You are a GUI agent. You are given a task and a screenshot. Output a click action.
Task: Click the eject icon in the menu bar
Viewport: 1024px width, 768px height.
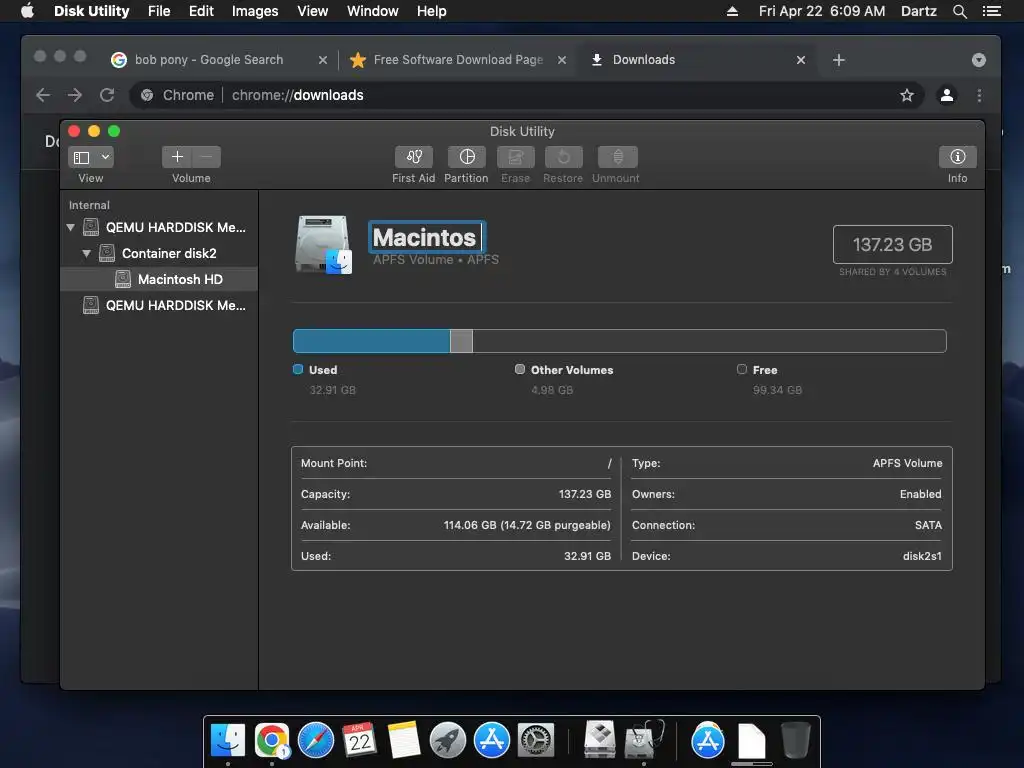click(x=732, y=11)
